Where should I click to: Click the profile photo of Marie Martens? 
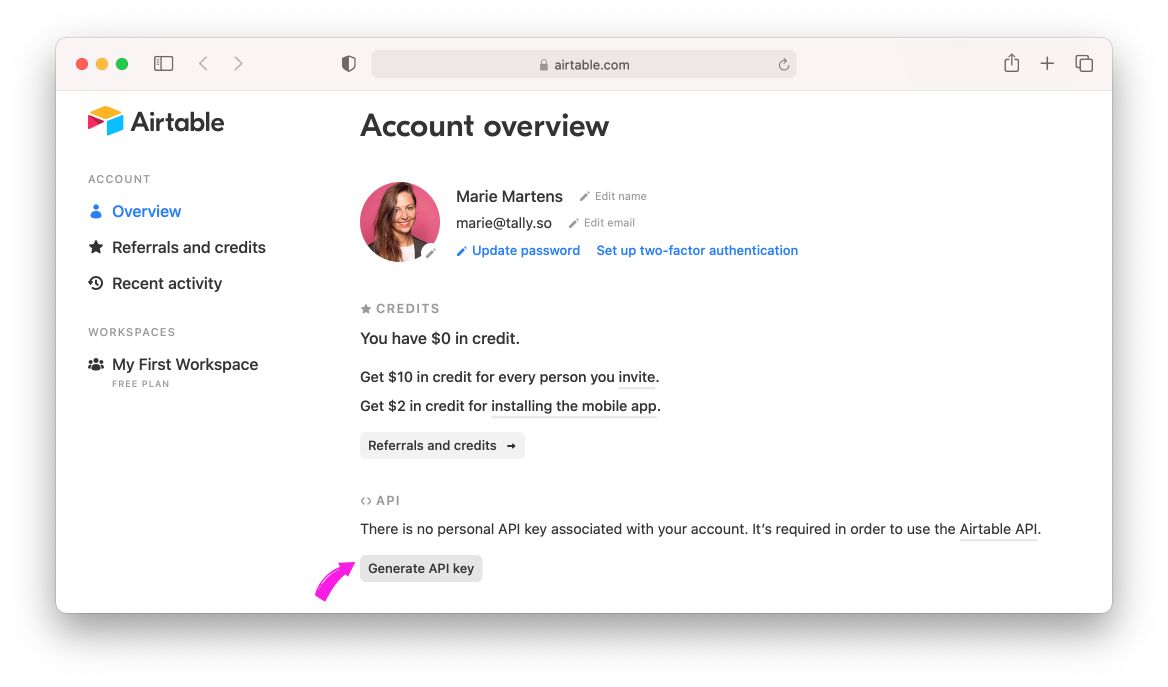(x=400, y=221)
